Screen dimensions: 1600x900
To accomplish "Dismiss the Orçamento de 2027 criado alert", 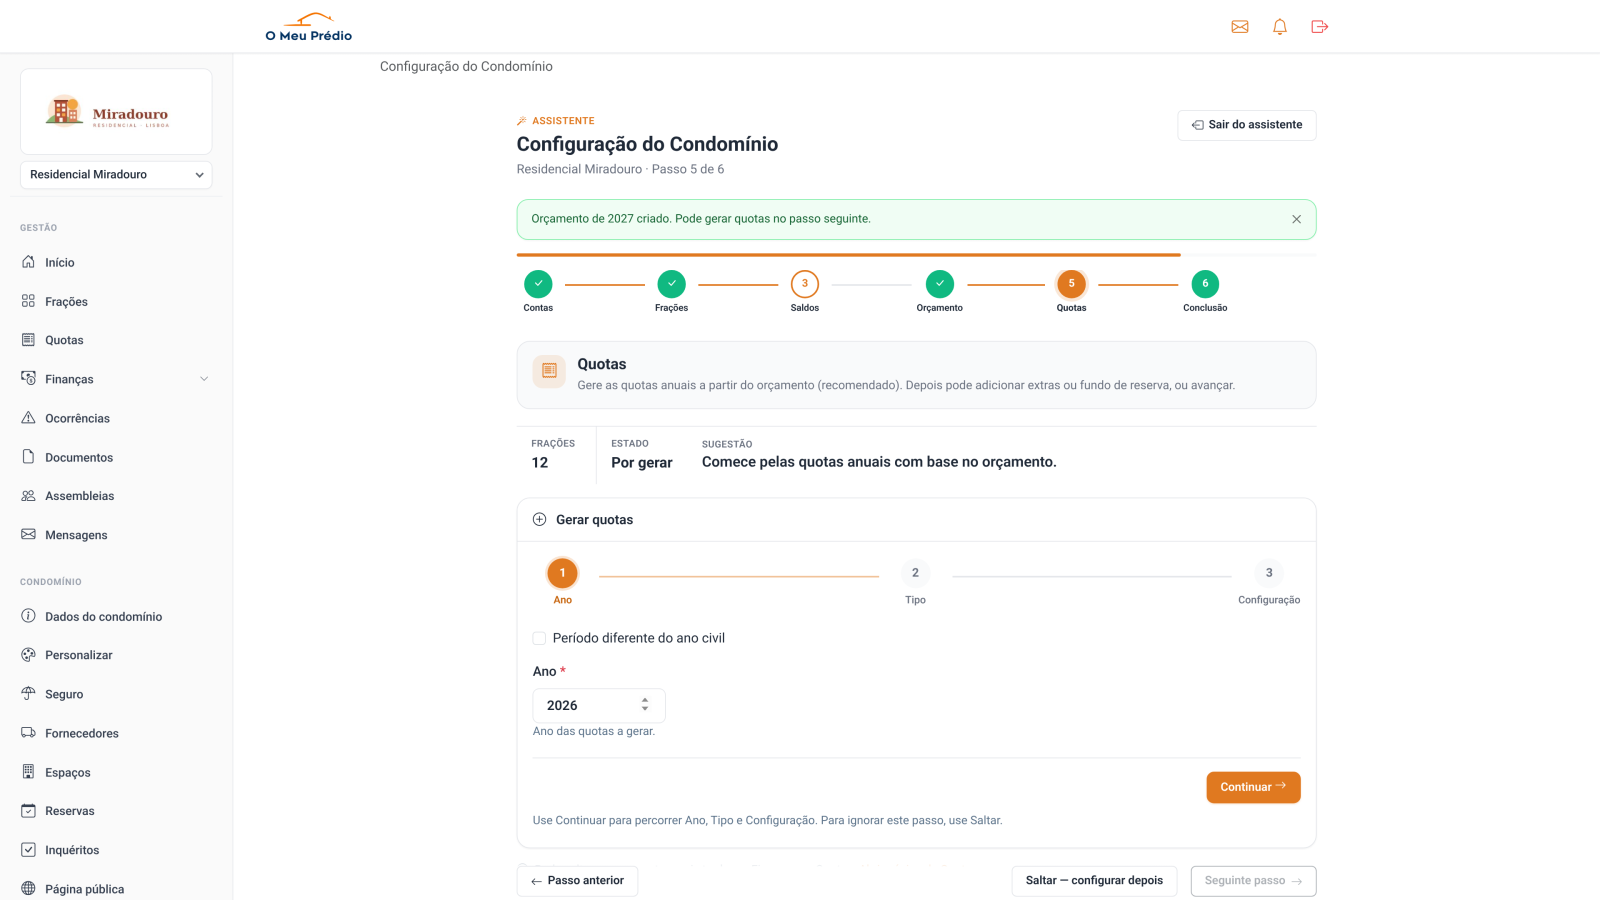I will click(x=1296, y=219).
